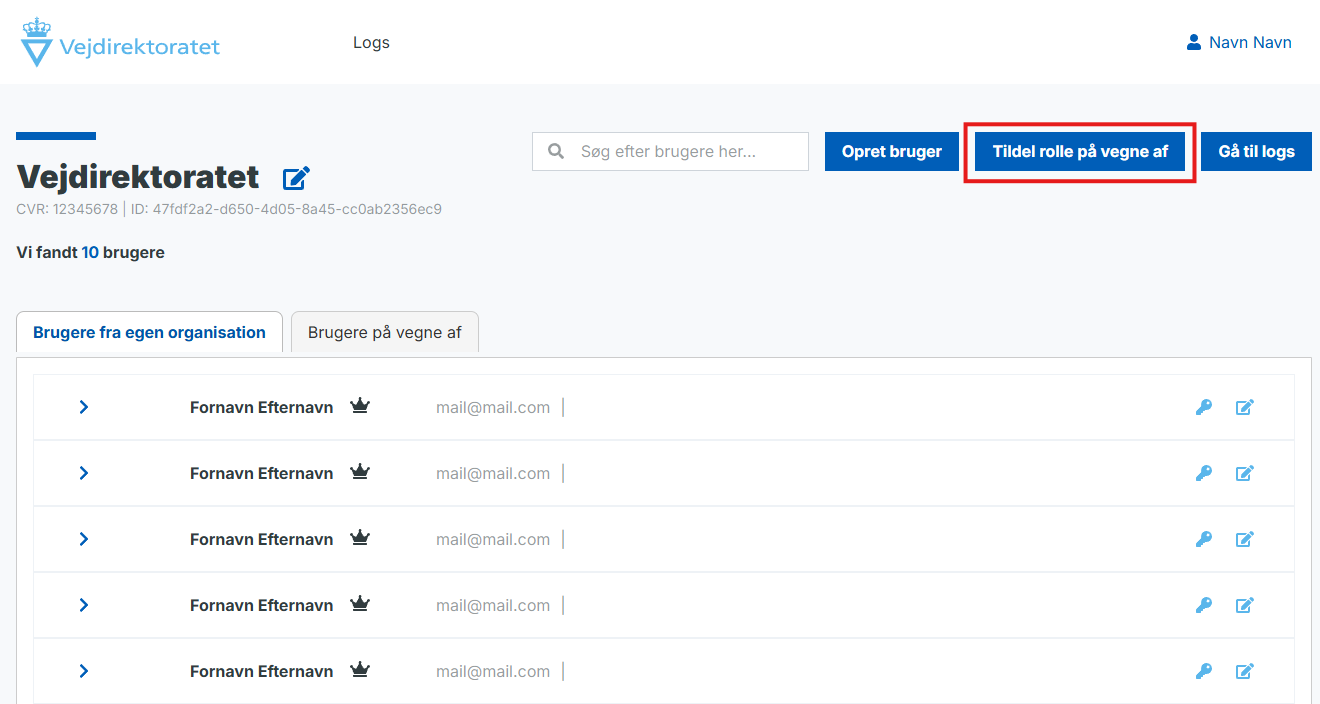Click the crown icon in the third user row
Image resolution: width=1320 pixels, height=704 pixels.
click(360, 538)
